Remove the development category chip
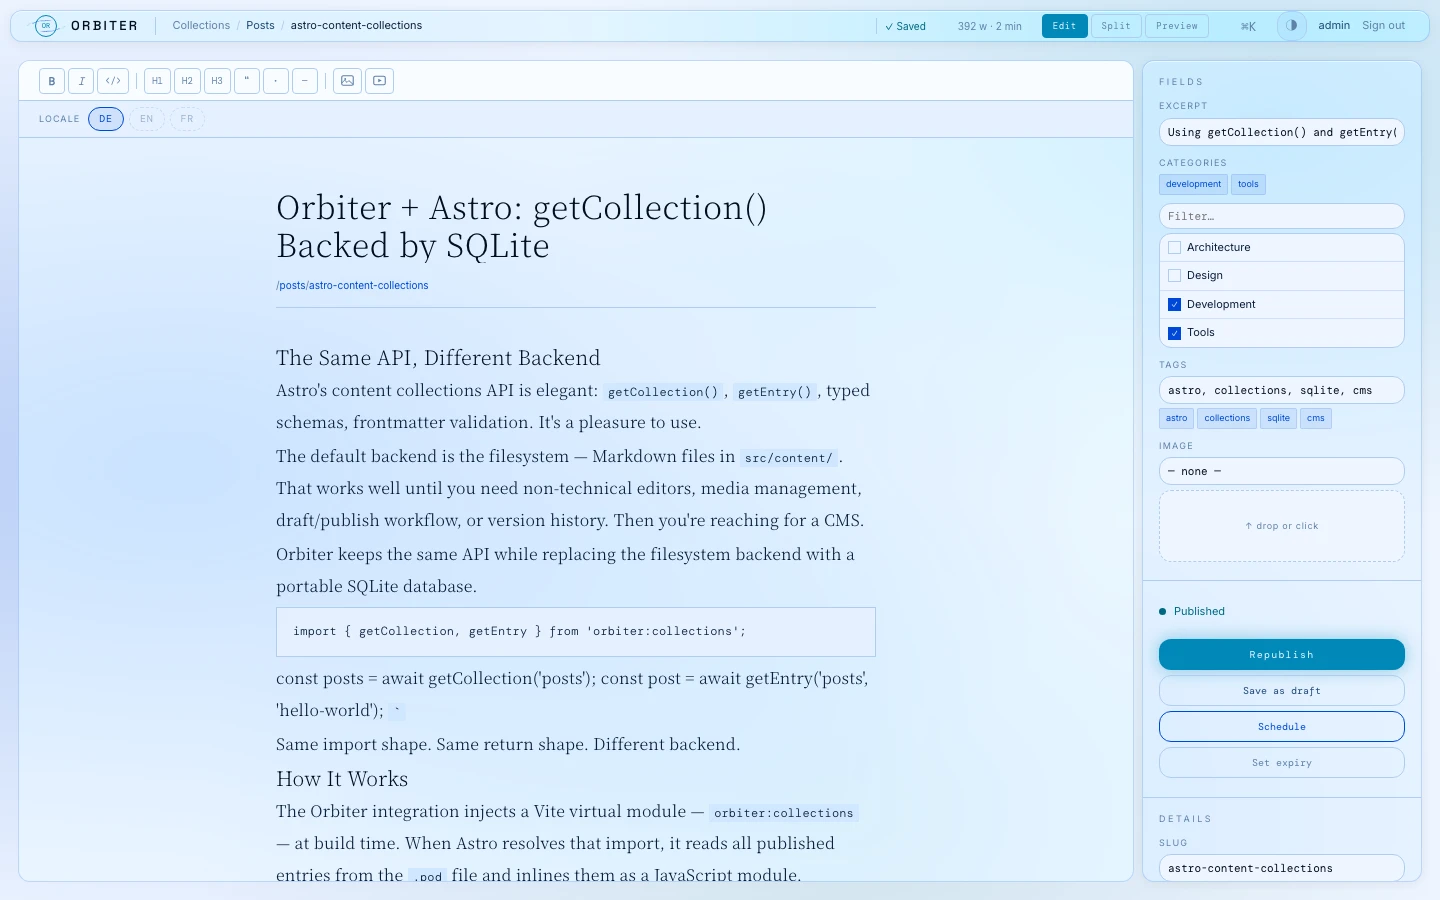1440x900 pixels. (x=1193, y=184)
